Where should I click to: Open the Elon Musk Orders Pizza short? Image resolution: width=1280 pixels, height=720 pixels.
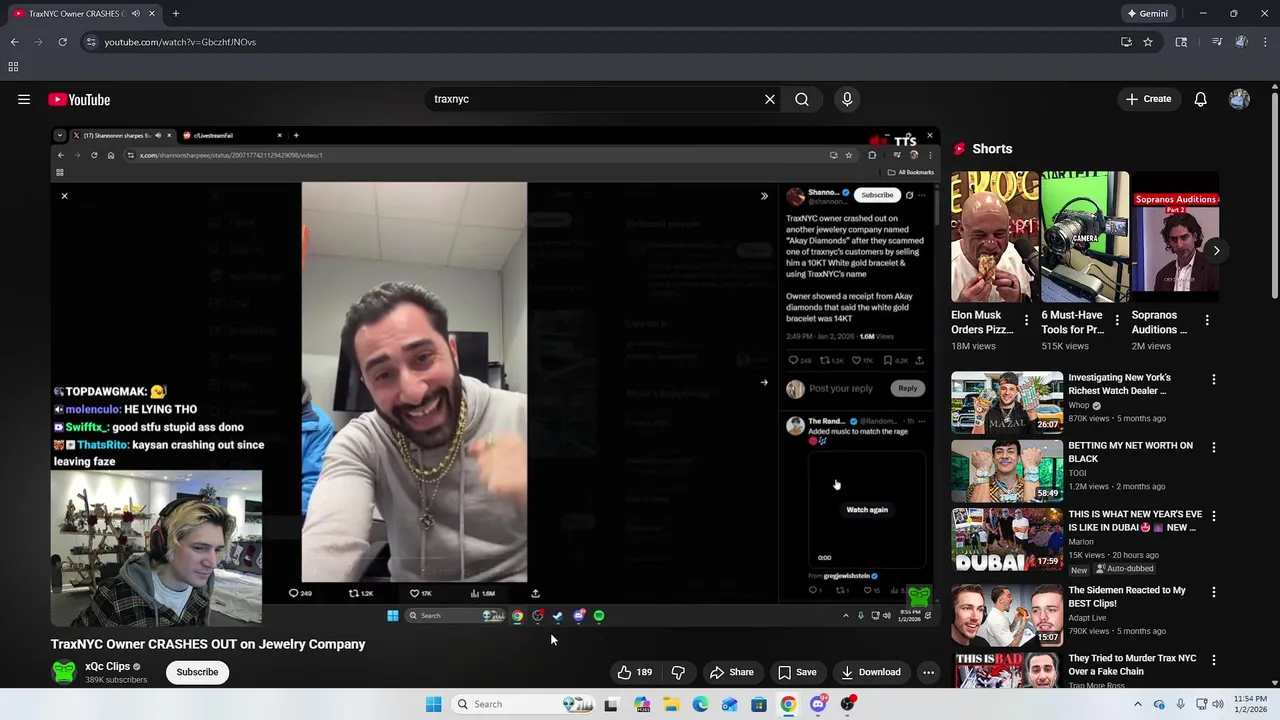995,237
